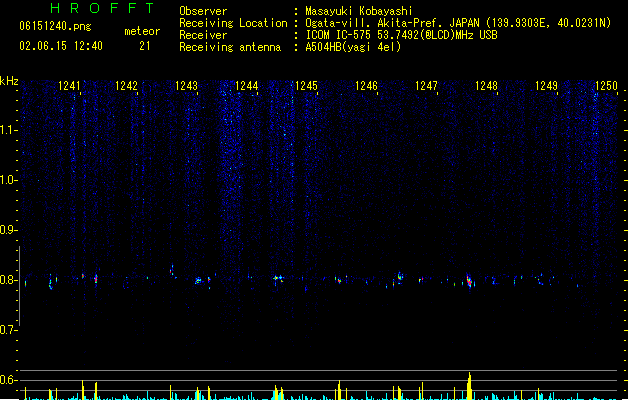The height and width of the screenshot is (400, 629).
Task: Click the strong red meteor echo before 1248
Action: point(469,280)
